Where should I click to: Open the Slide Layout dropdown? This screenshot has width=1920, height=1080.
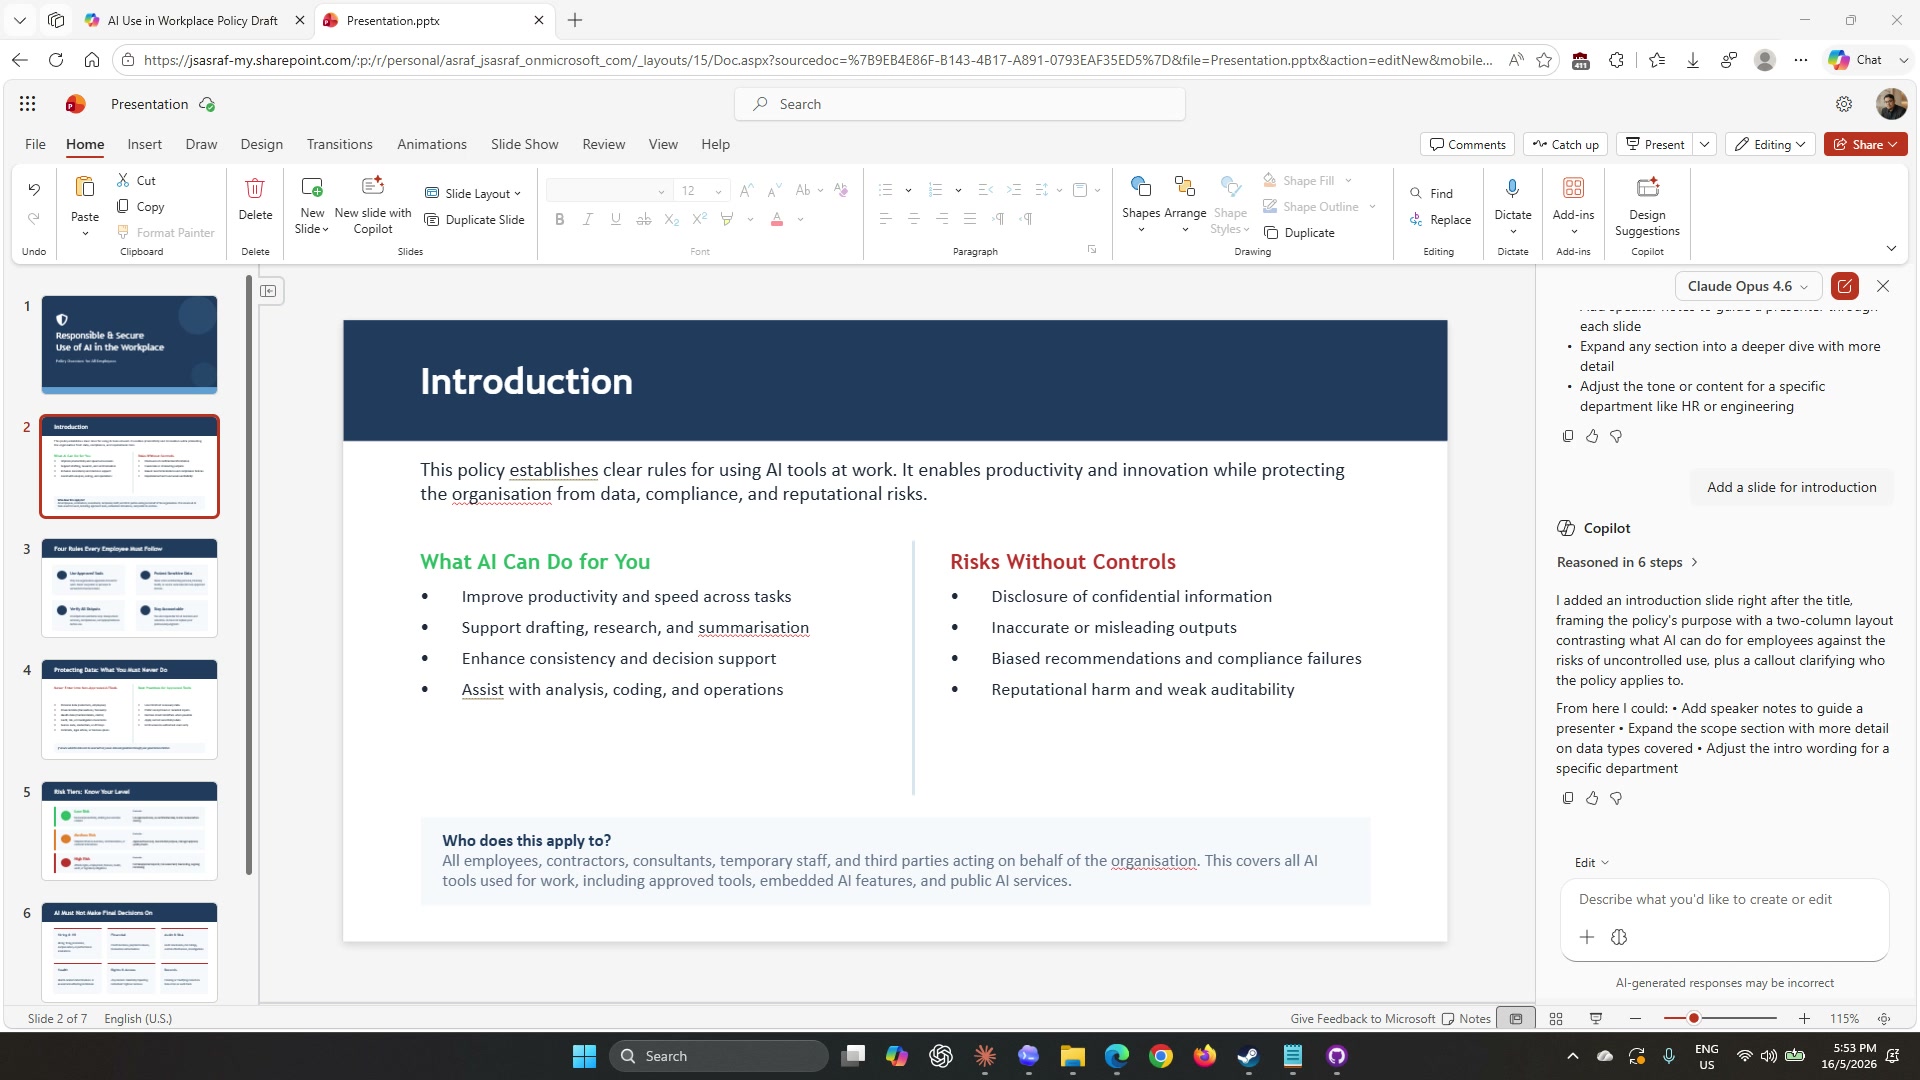[473, 194]
